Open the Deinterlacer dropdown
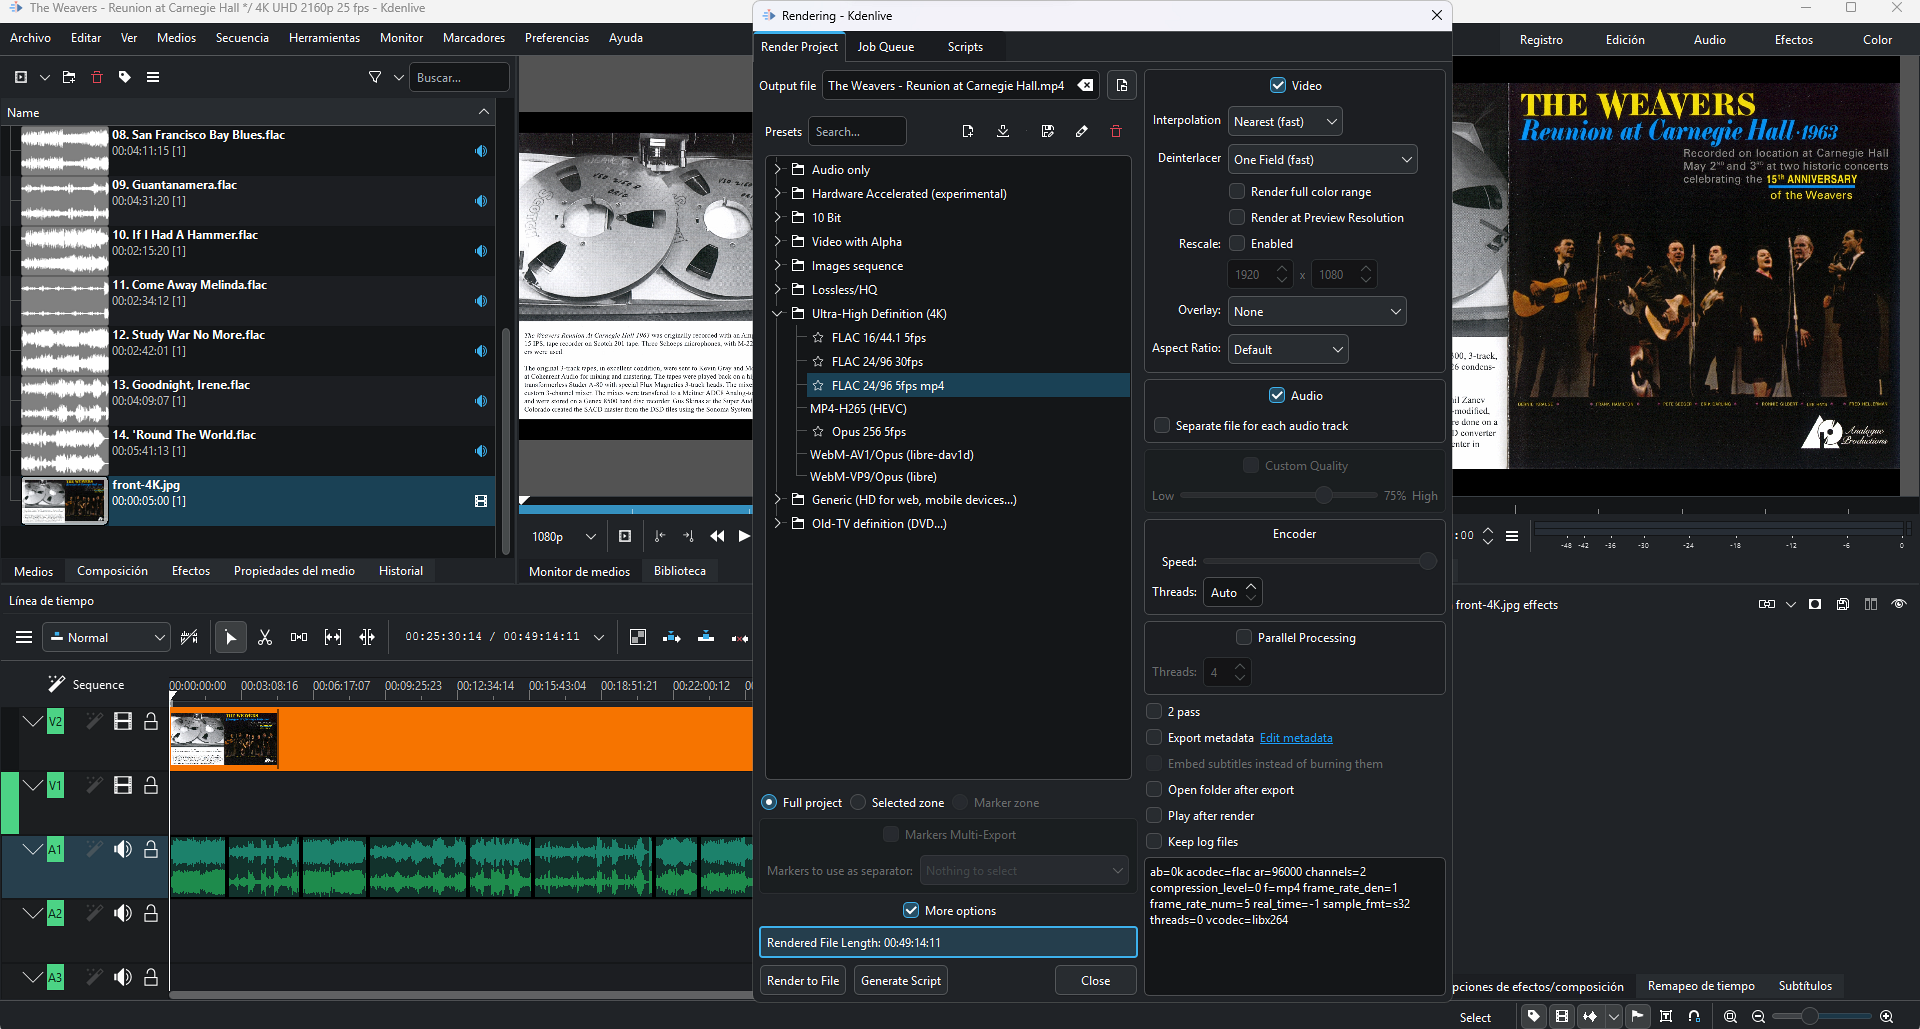1920x1029 pixels. click(x=1322, y=160)
